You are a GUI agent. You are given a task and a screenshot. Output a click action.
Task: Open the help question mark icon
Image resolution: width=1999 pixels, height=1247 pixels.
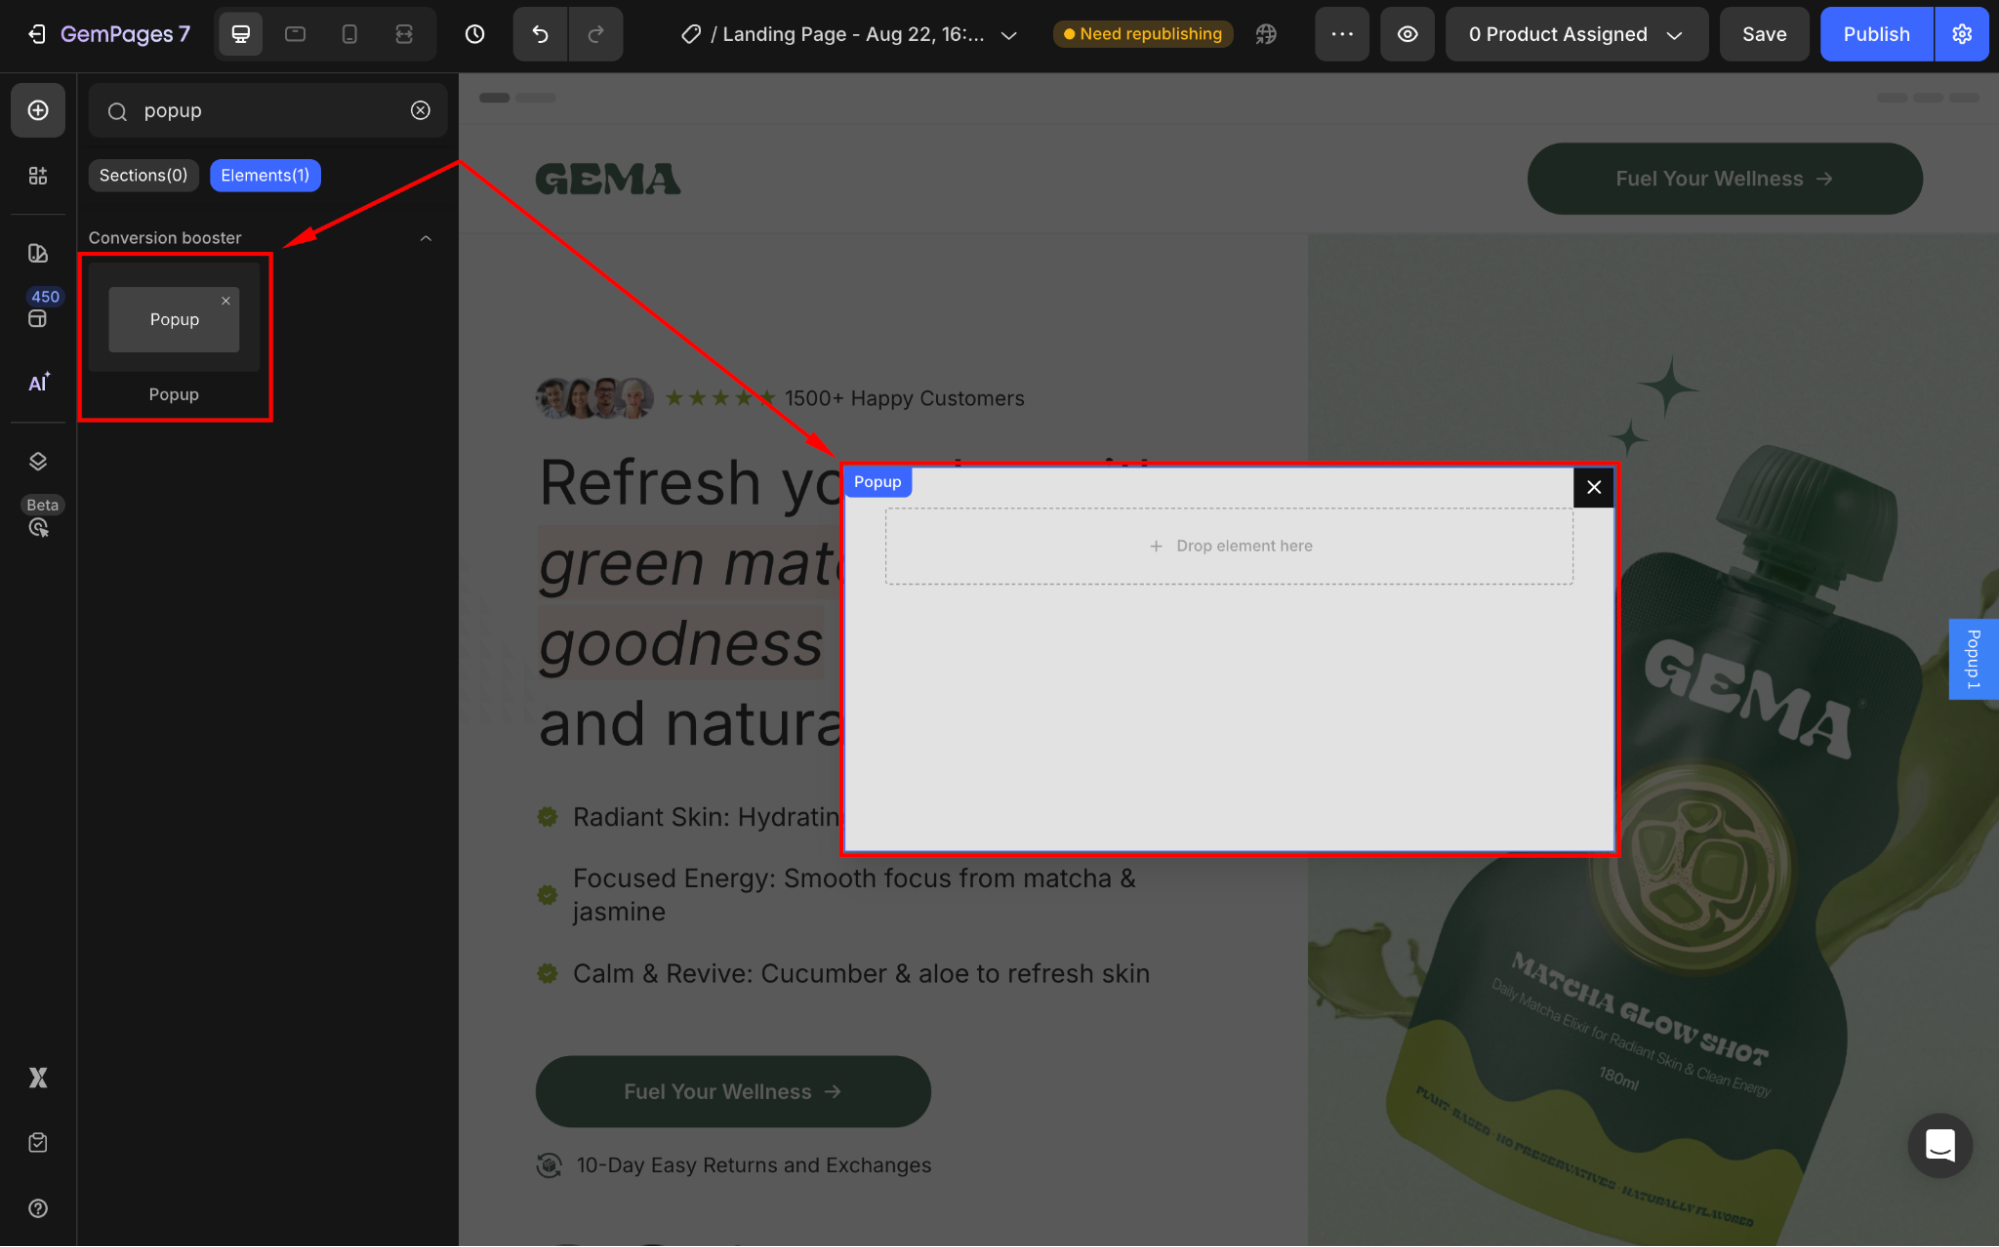(38, 1208)
